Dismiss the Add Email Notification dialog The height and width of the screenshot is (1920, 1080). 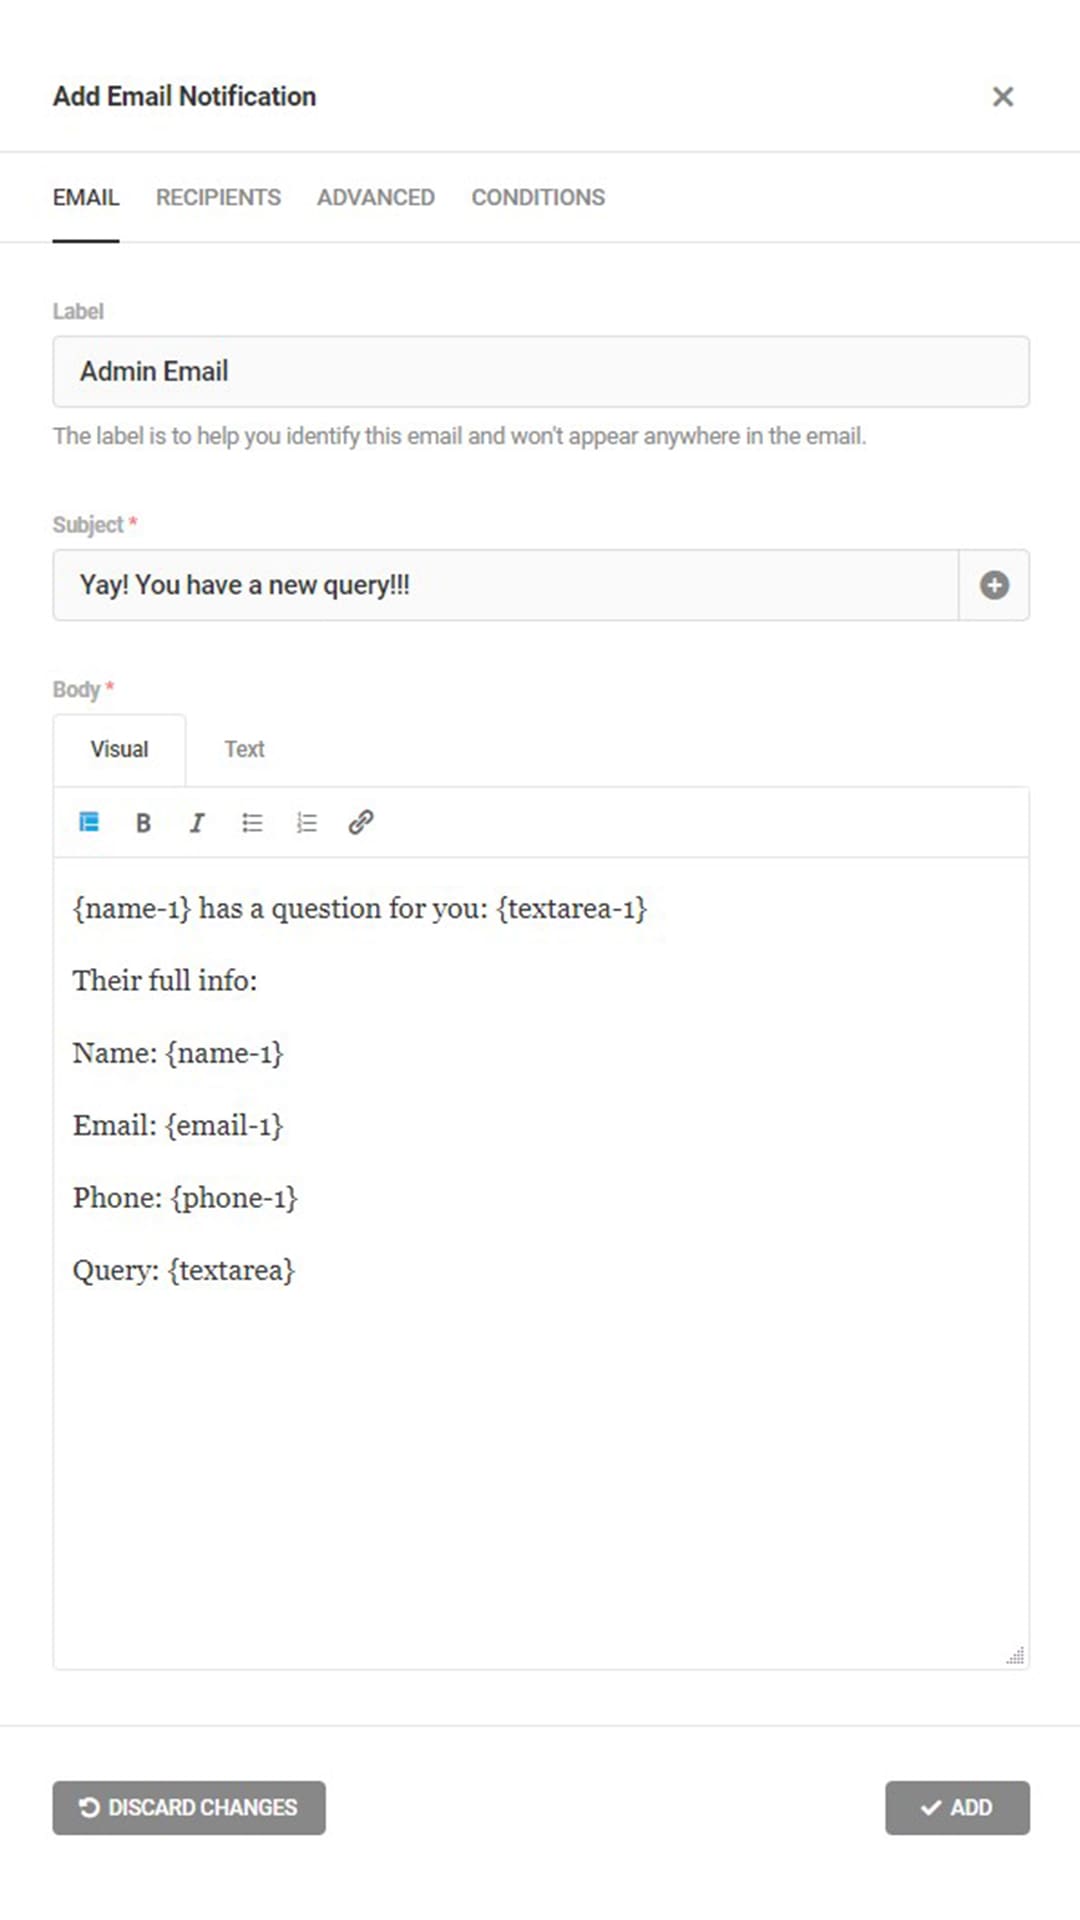pyautogui.click(x=1003, y=96)
